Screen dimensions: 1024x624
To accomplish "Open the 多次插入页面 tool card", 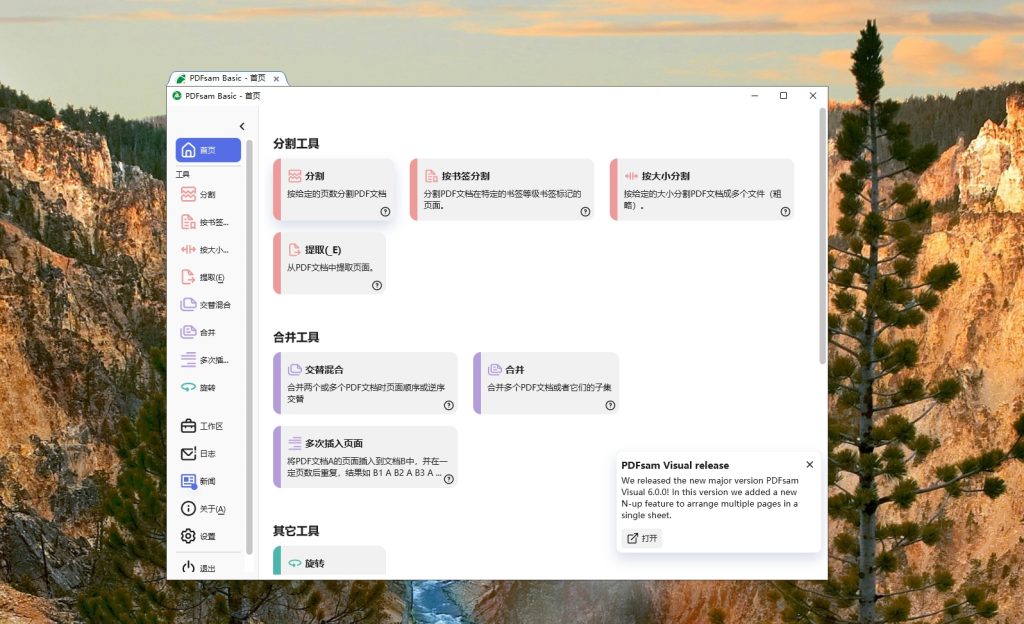I will [x=365, y=457].
